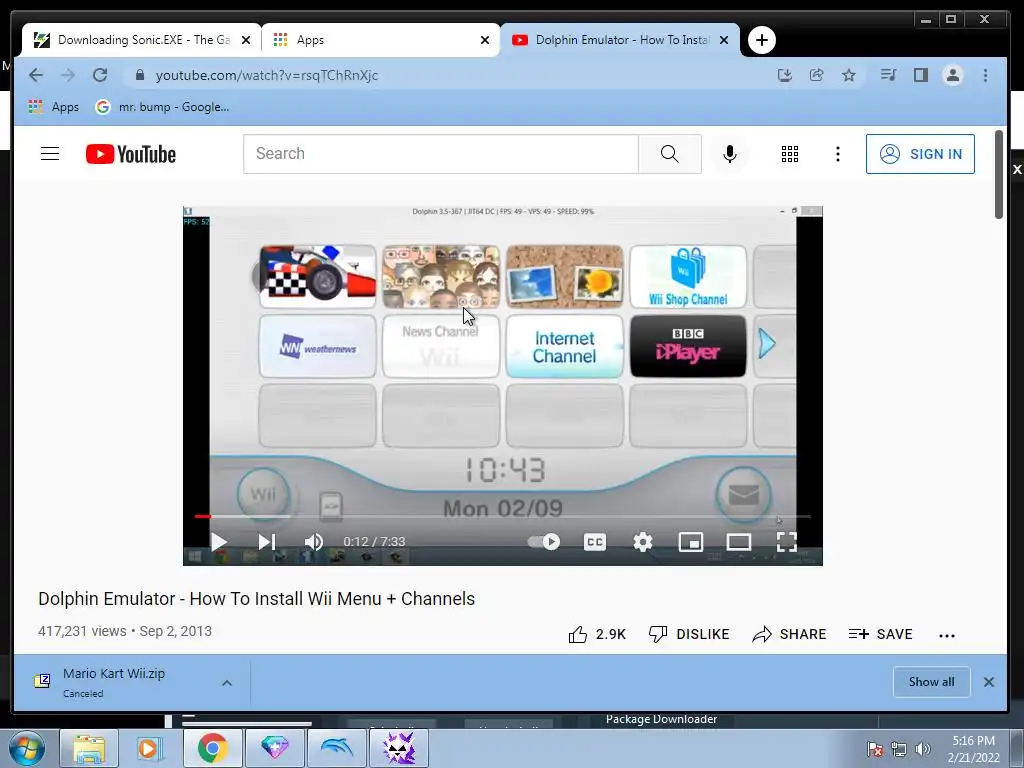This screenshot has width=1024, height=768.
Task: Click DISLIKE on the video
Action: coord(689,634)
